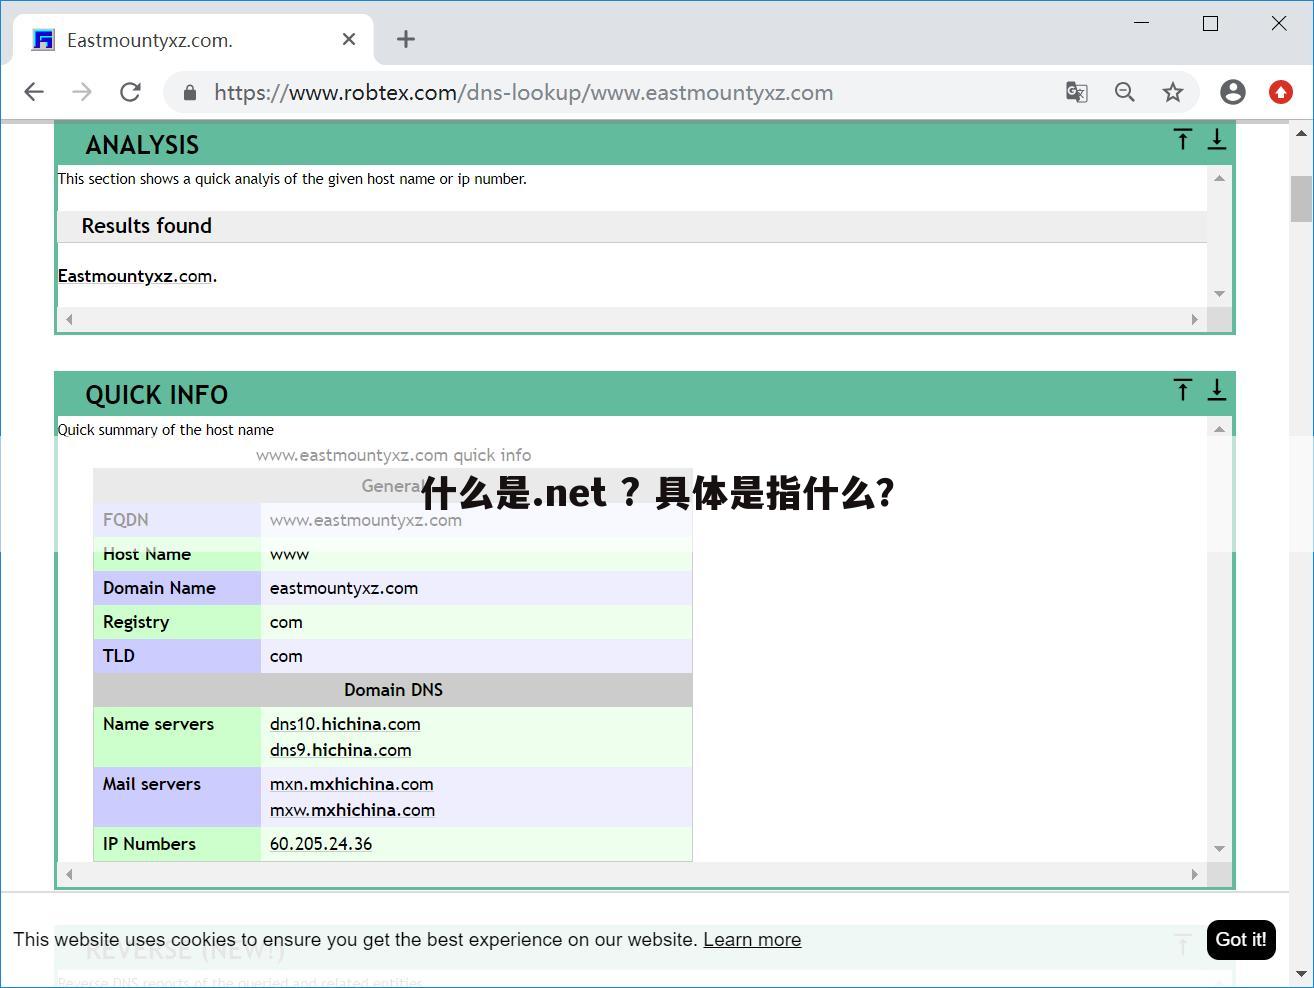This screenshot has width=1314, height=988.
Task: Open the IP address 60.205.24.36 link
Action: click(x=320, y=843)
